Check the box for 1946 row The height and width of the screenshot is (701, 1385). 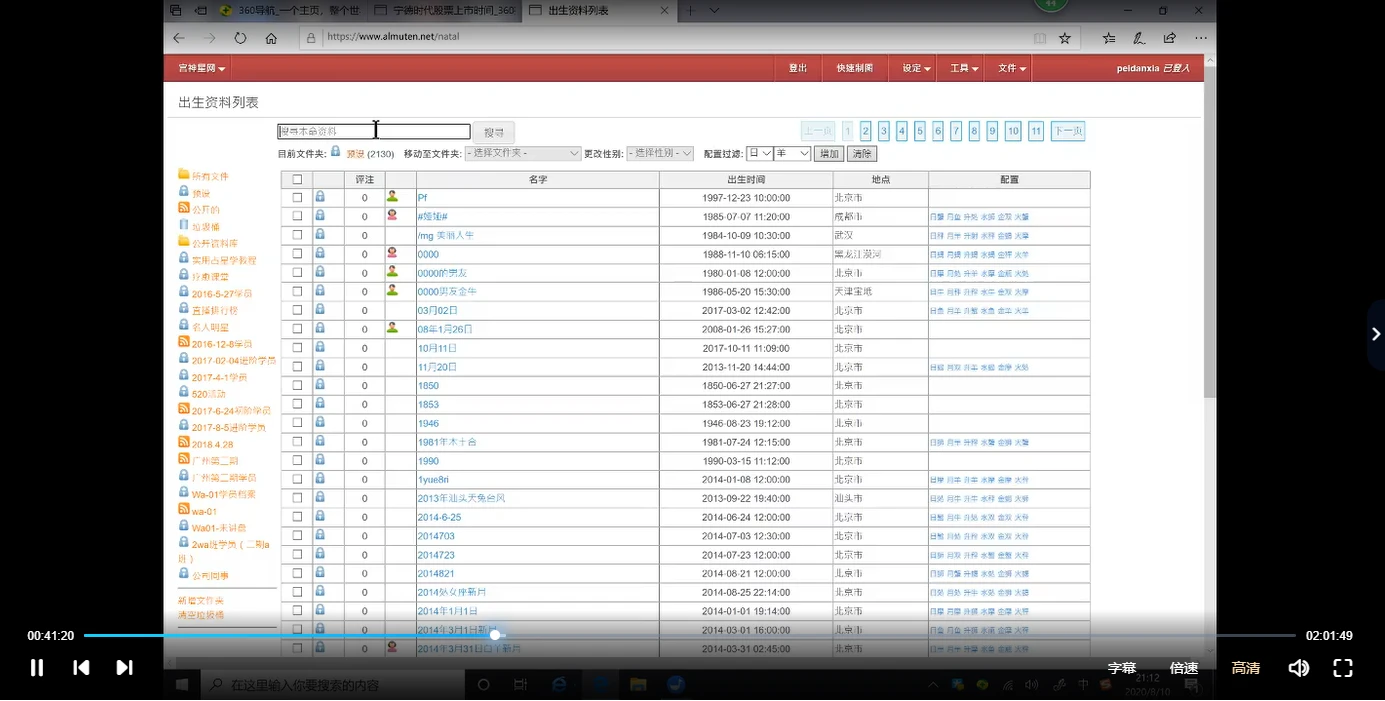tap(297, 423)
